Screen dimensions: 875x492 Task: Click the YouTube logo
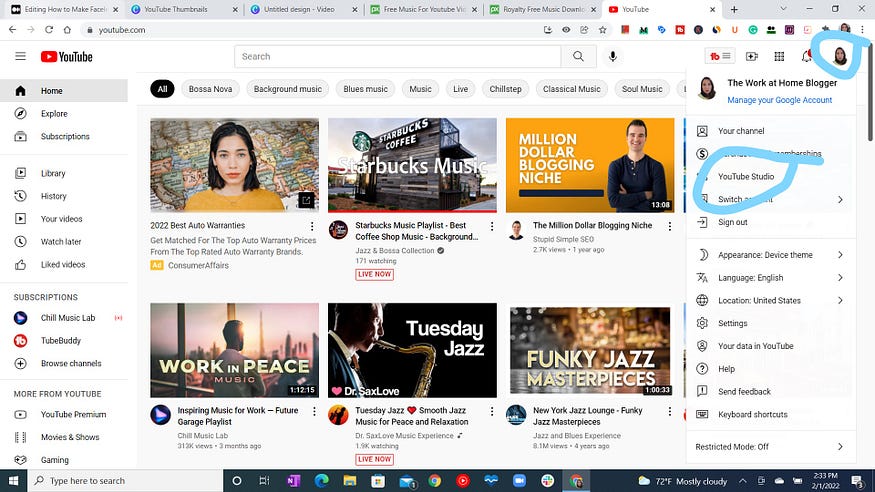66,56
